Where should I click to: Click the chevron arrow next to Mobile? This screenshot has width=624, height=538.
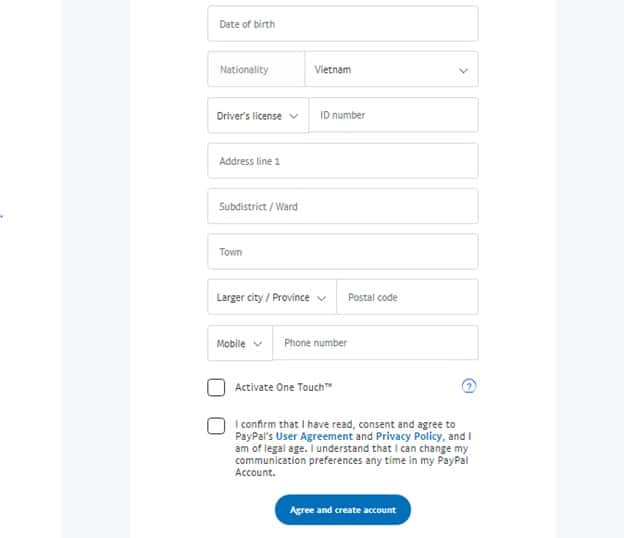pyautogui.click(x=257, y=344)
